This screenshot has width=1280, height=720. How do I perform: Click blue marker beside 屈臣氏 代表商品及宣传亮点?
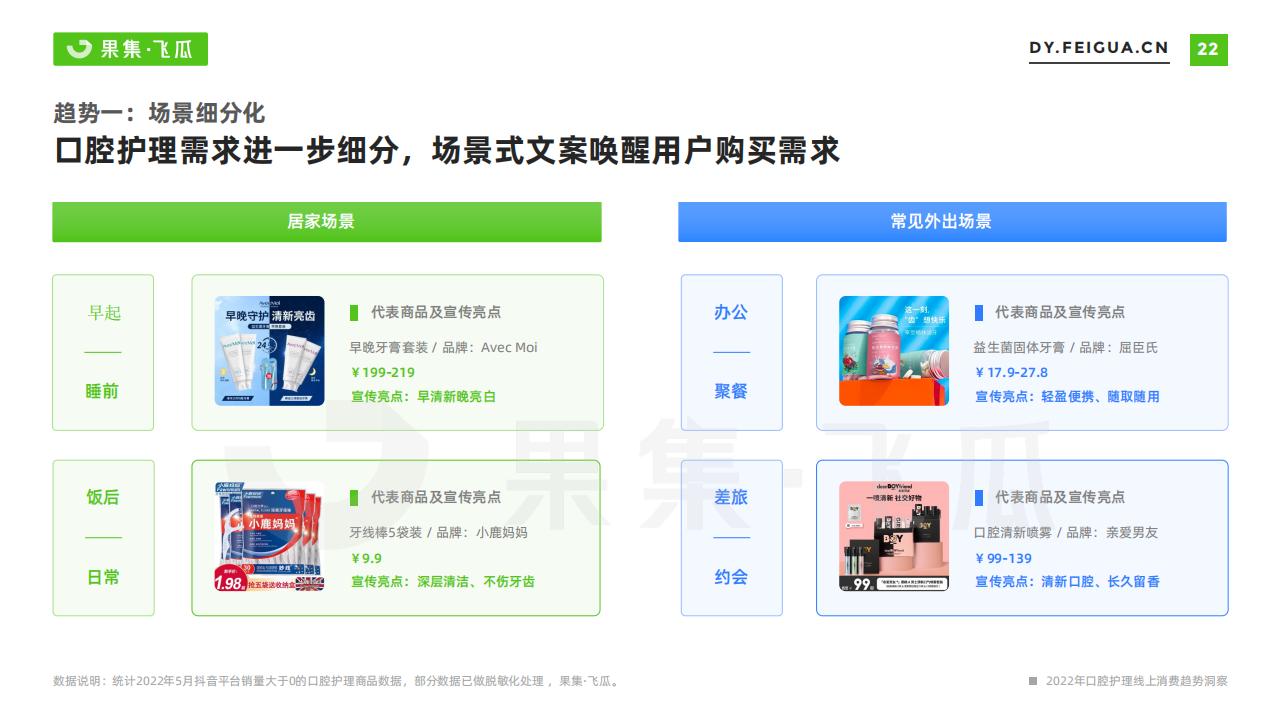pyautogui.click(x=979, y=313)
